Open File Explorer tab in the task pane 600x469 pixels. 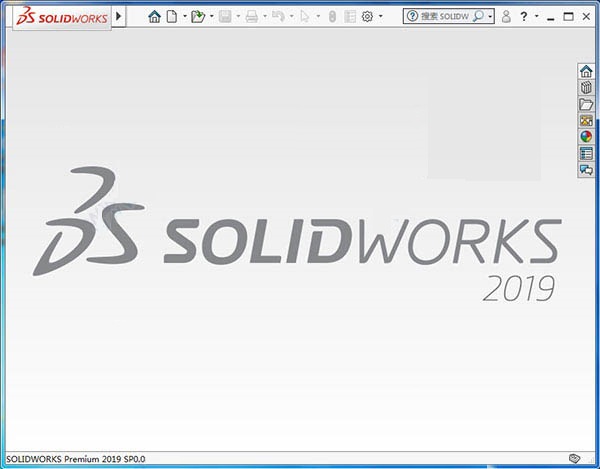586,104
